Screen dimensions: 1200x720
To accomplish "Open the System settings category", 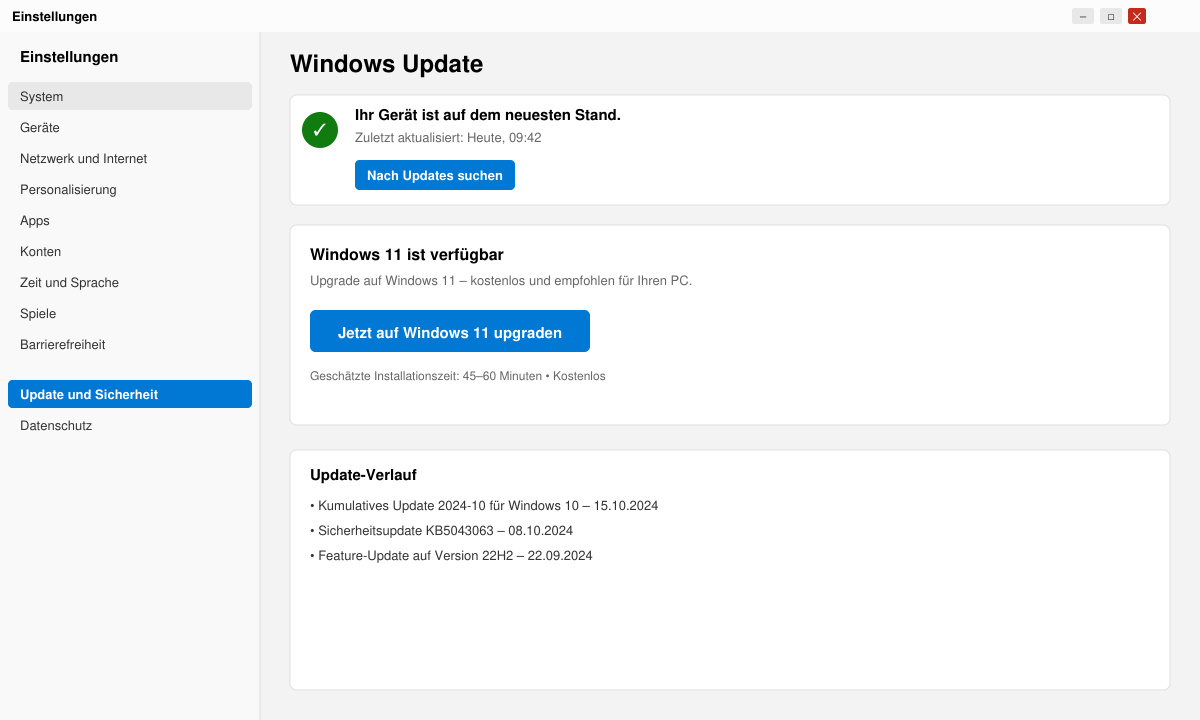I will point(130,96).
